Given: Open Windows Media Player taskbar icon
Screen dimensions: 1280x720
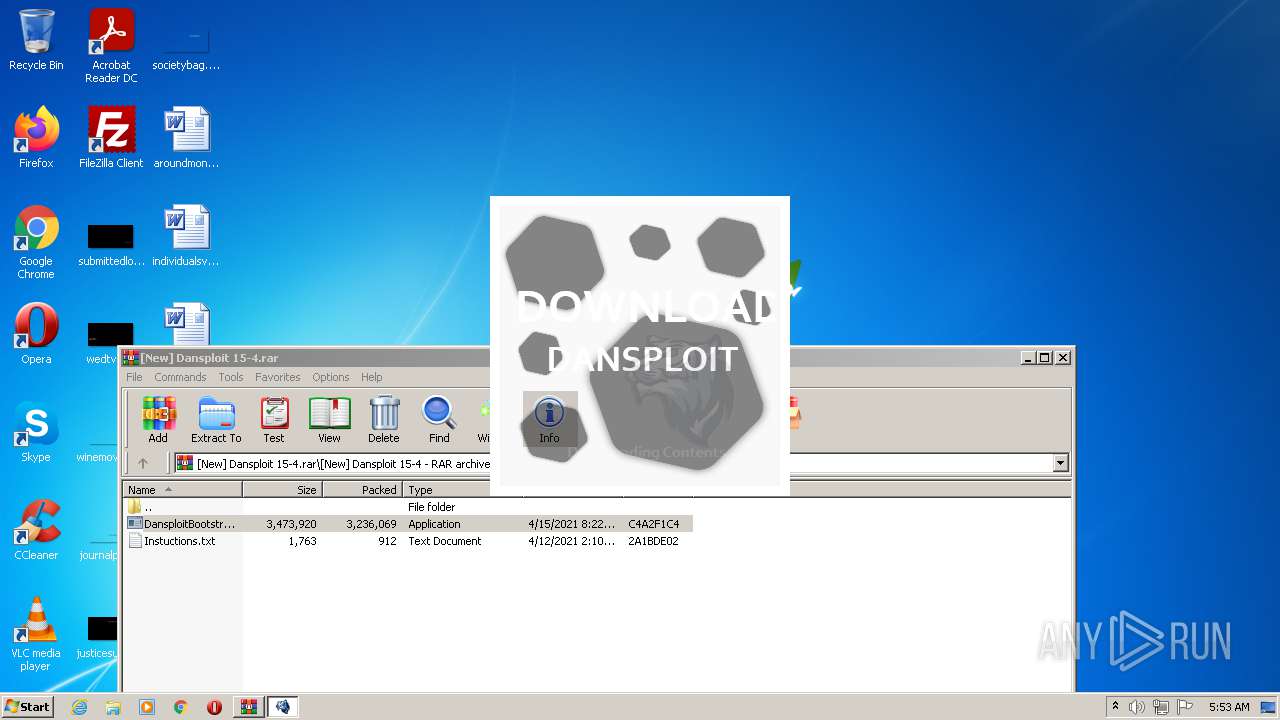Looking at the screenshot, I should [147, 707].
